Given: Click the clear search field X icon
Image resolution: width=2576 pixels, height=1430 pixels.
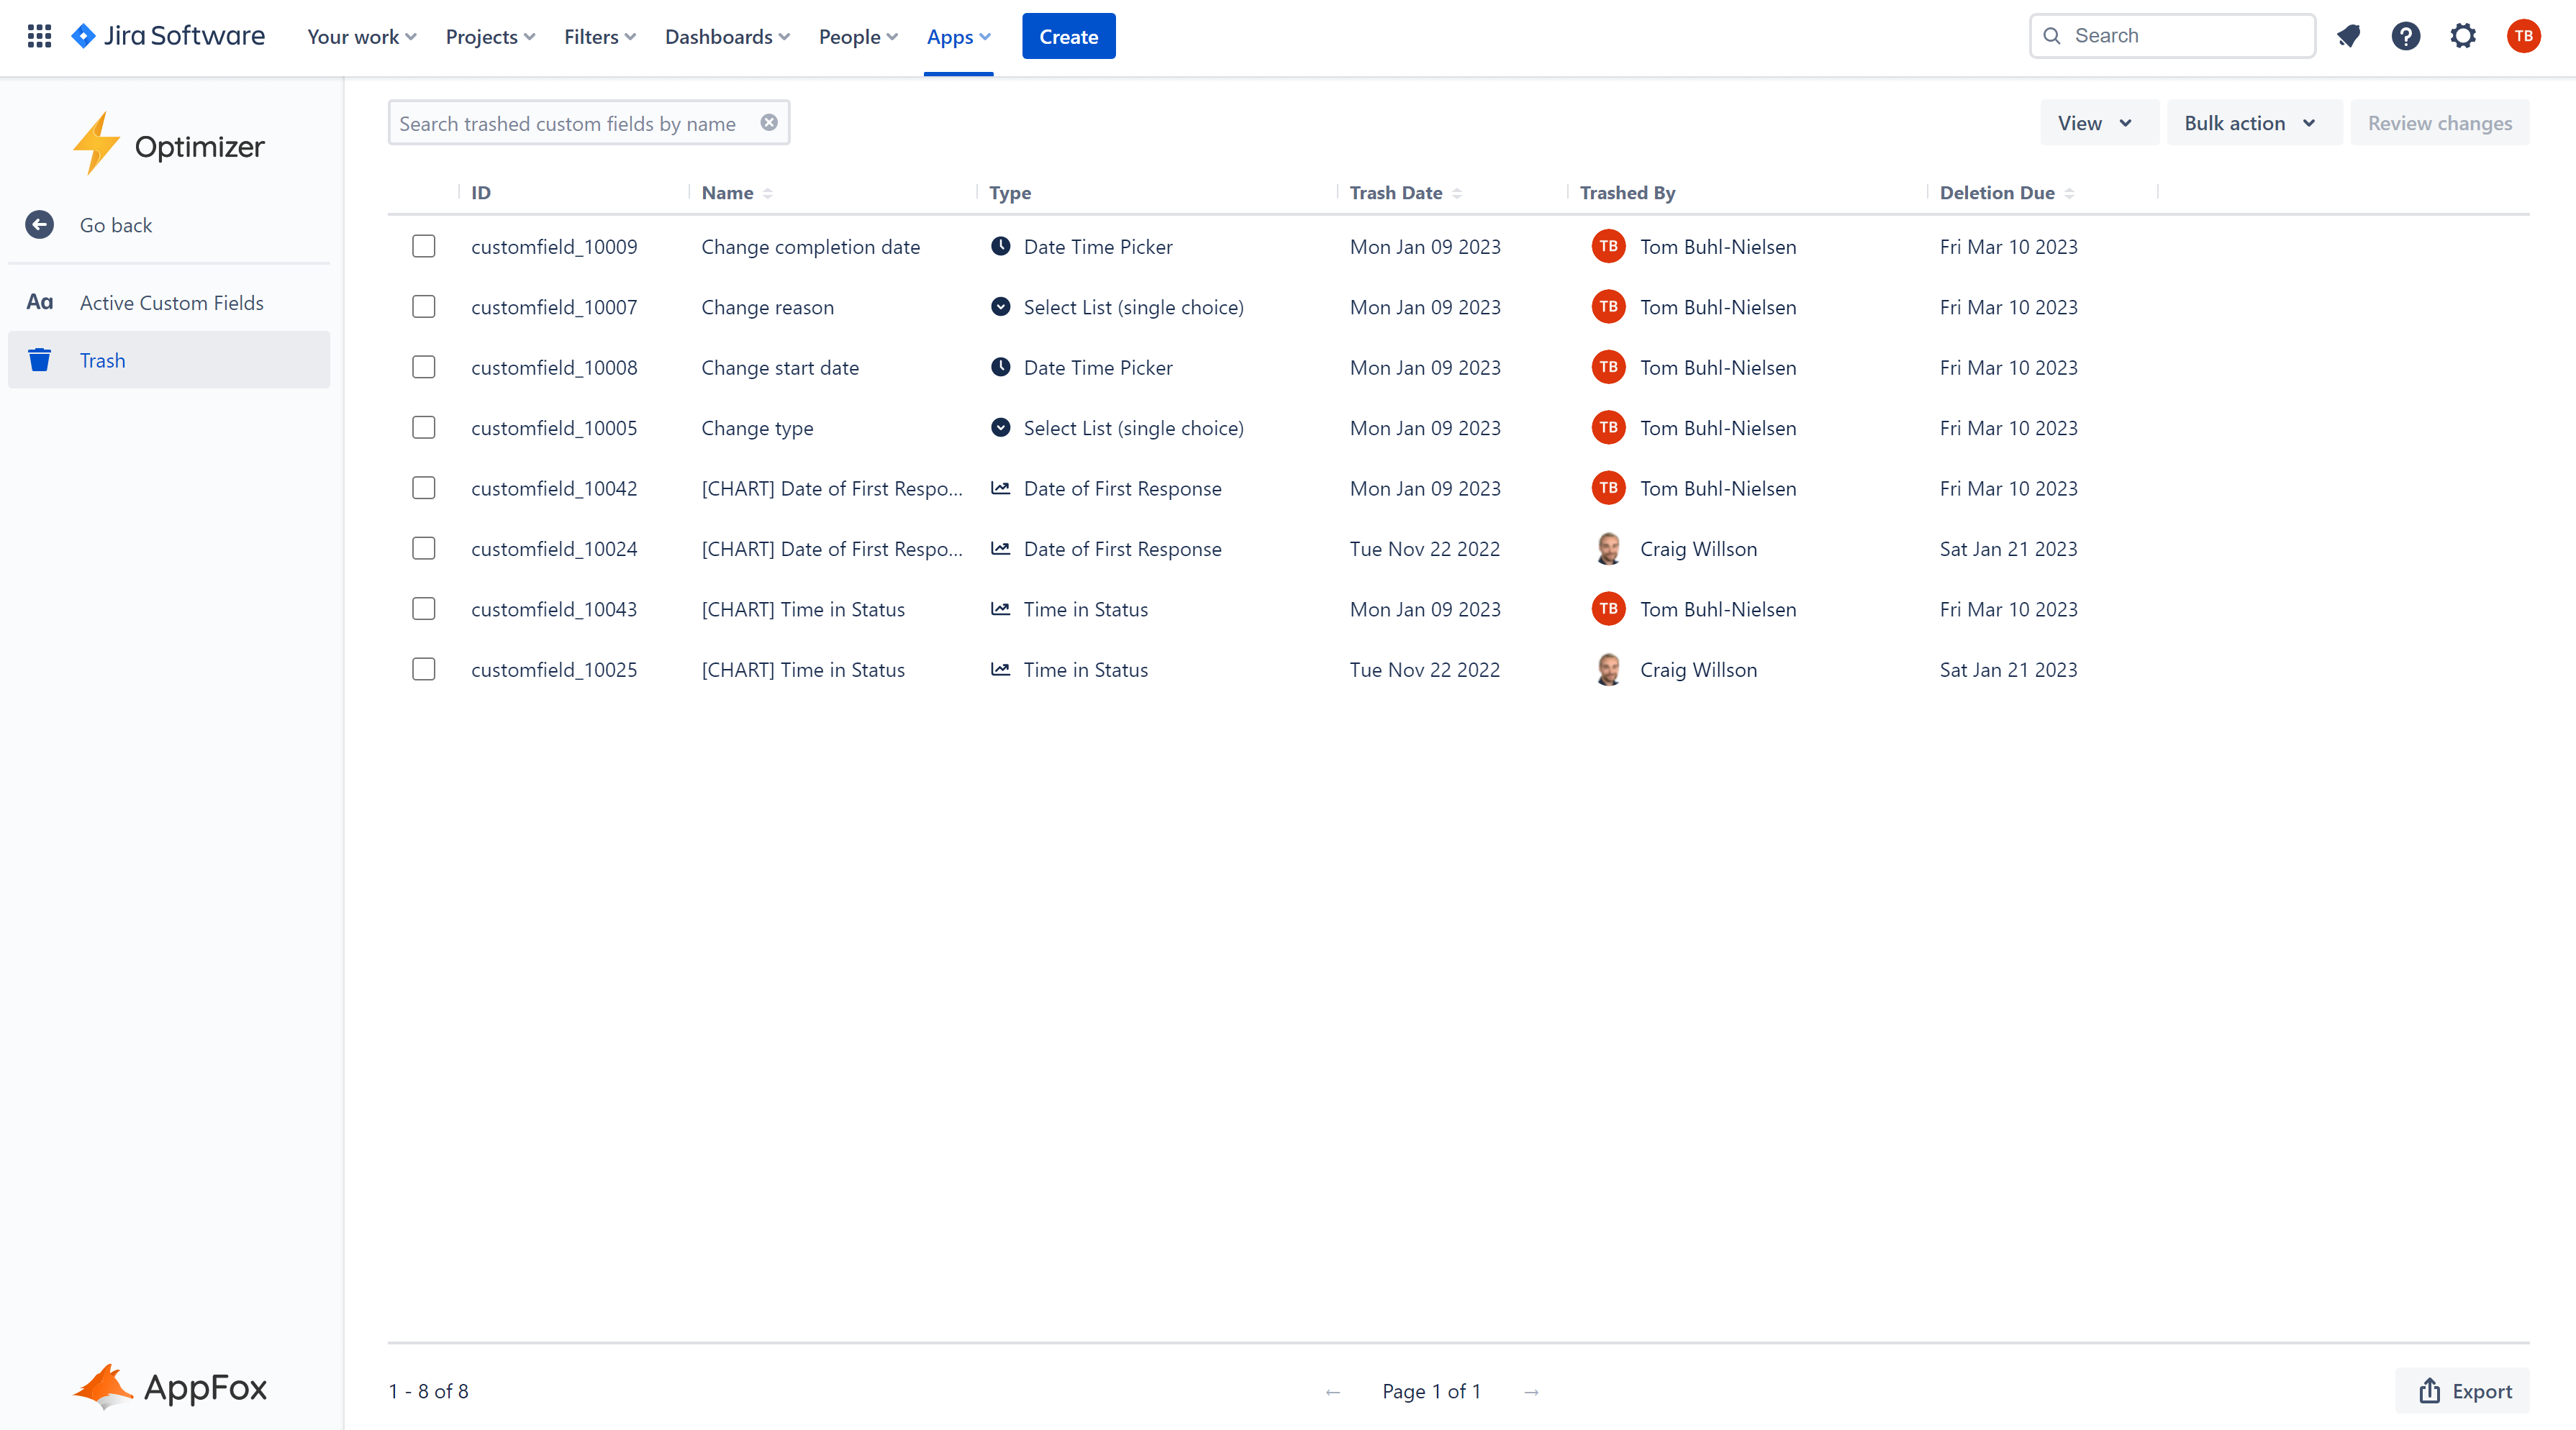Looking at the screenshot, I should tap(769, 122).
